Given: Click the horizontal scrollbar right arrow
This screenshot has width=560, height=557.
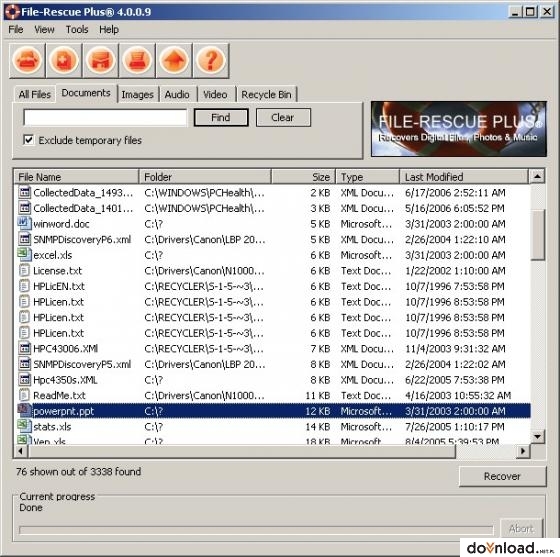Looking at the screenshot, I should (x=523, y=451).
